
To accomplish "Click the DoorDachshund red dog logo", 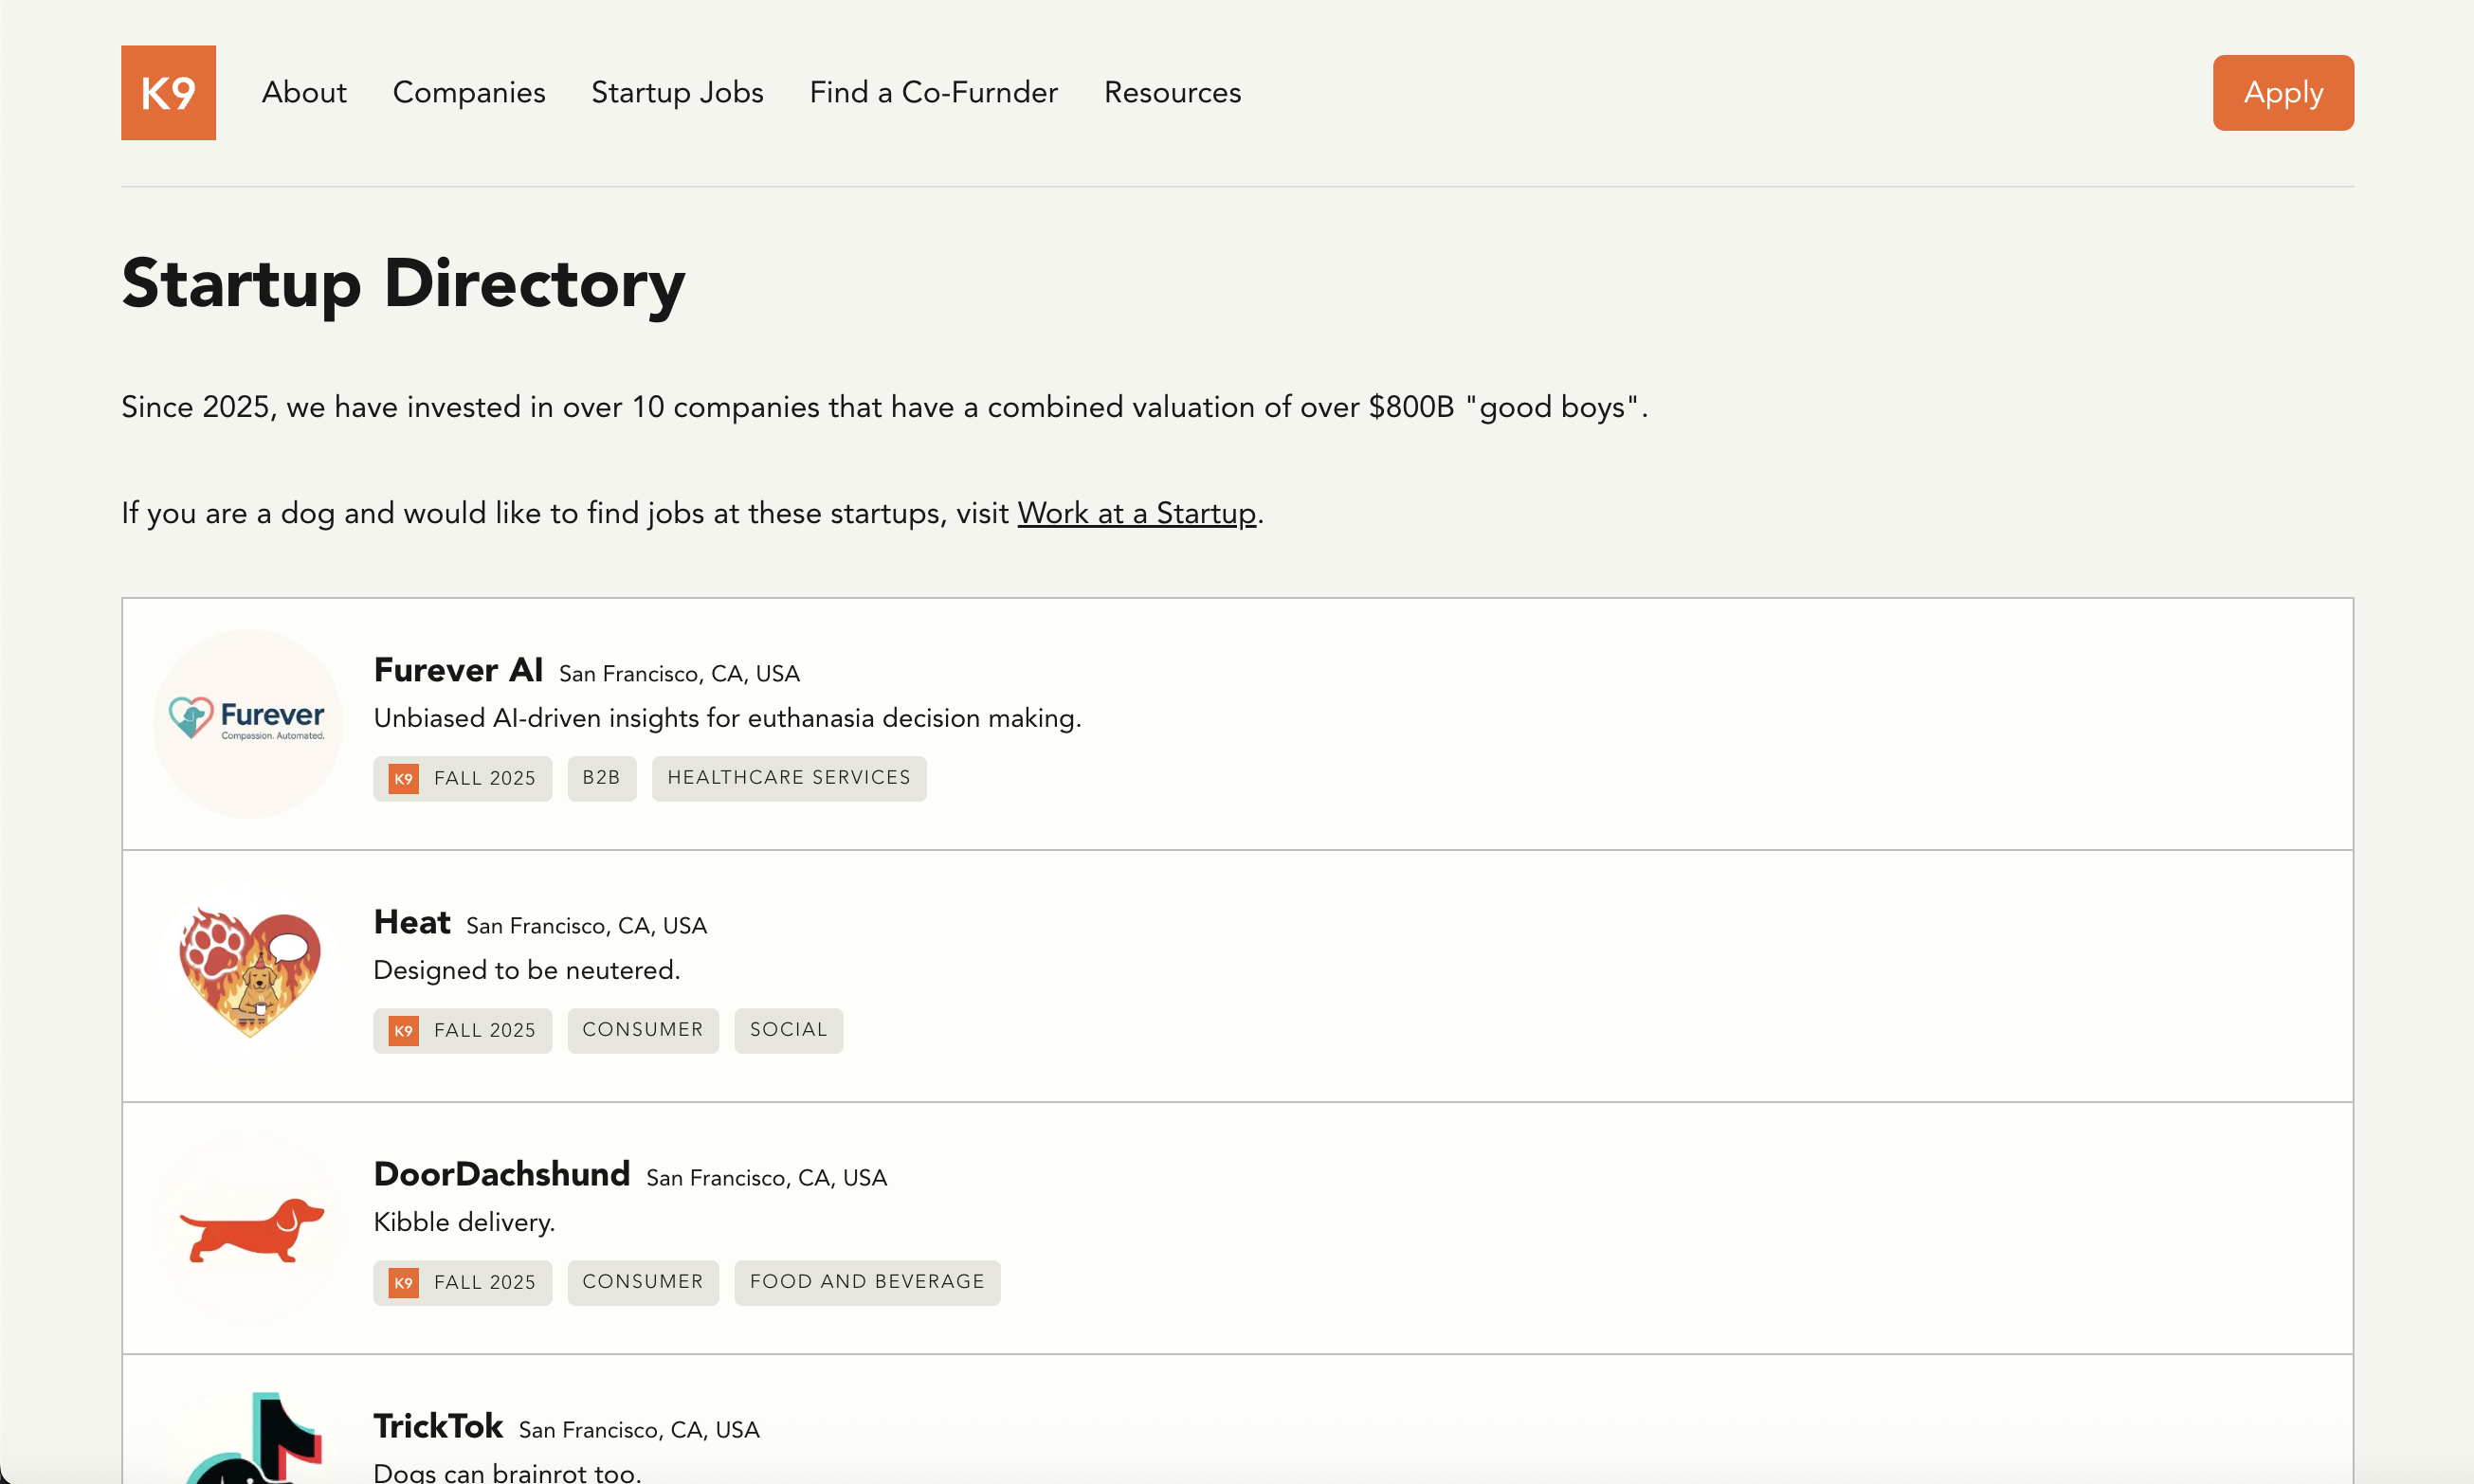I will pyautogui.click(x=251, y=1228).
